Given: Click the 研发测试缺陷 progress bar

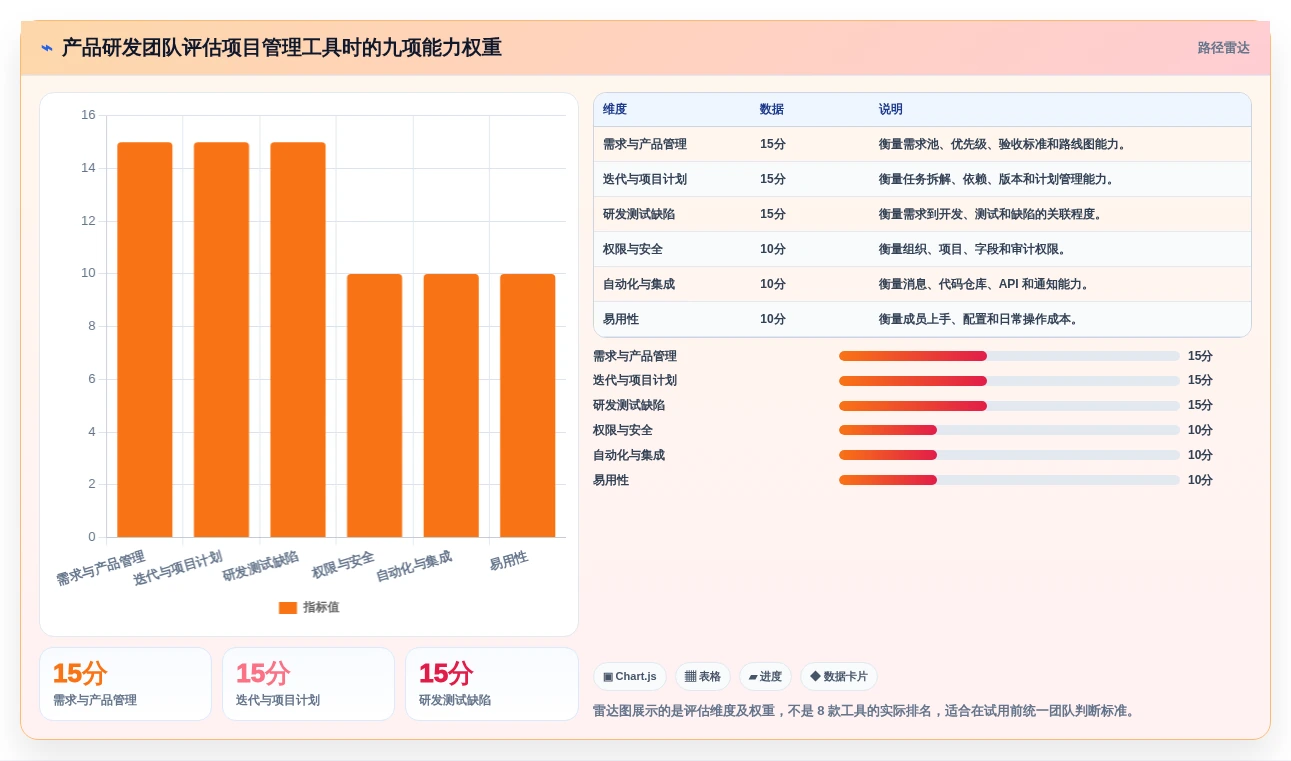Looking at the screenshot, I should coord(1009,406).
